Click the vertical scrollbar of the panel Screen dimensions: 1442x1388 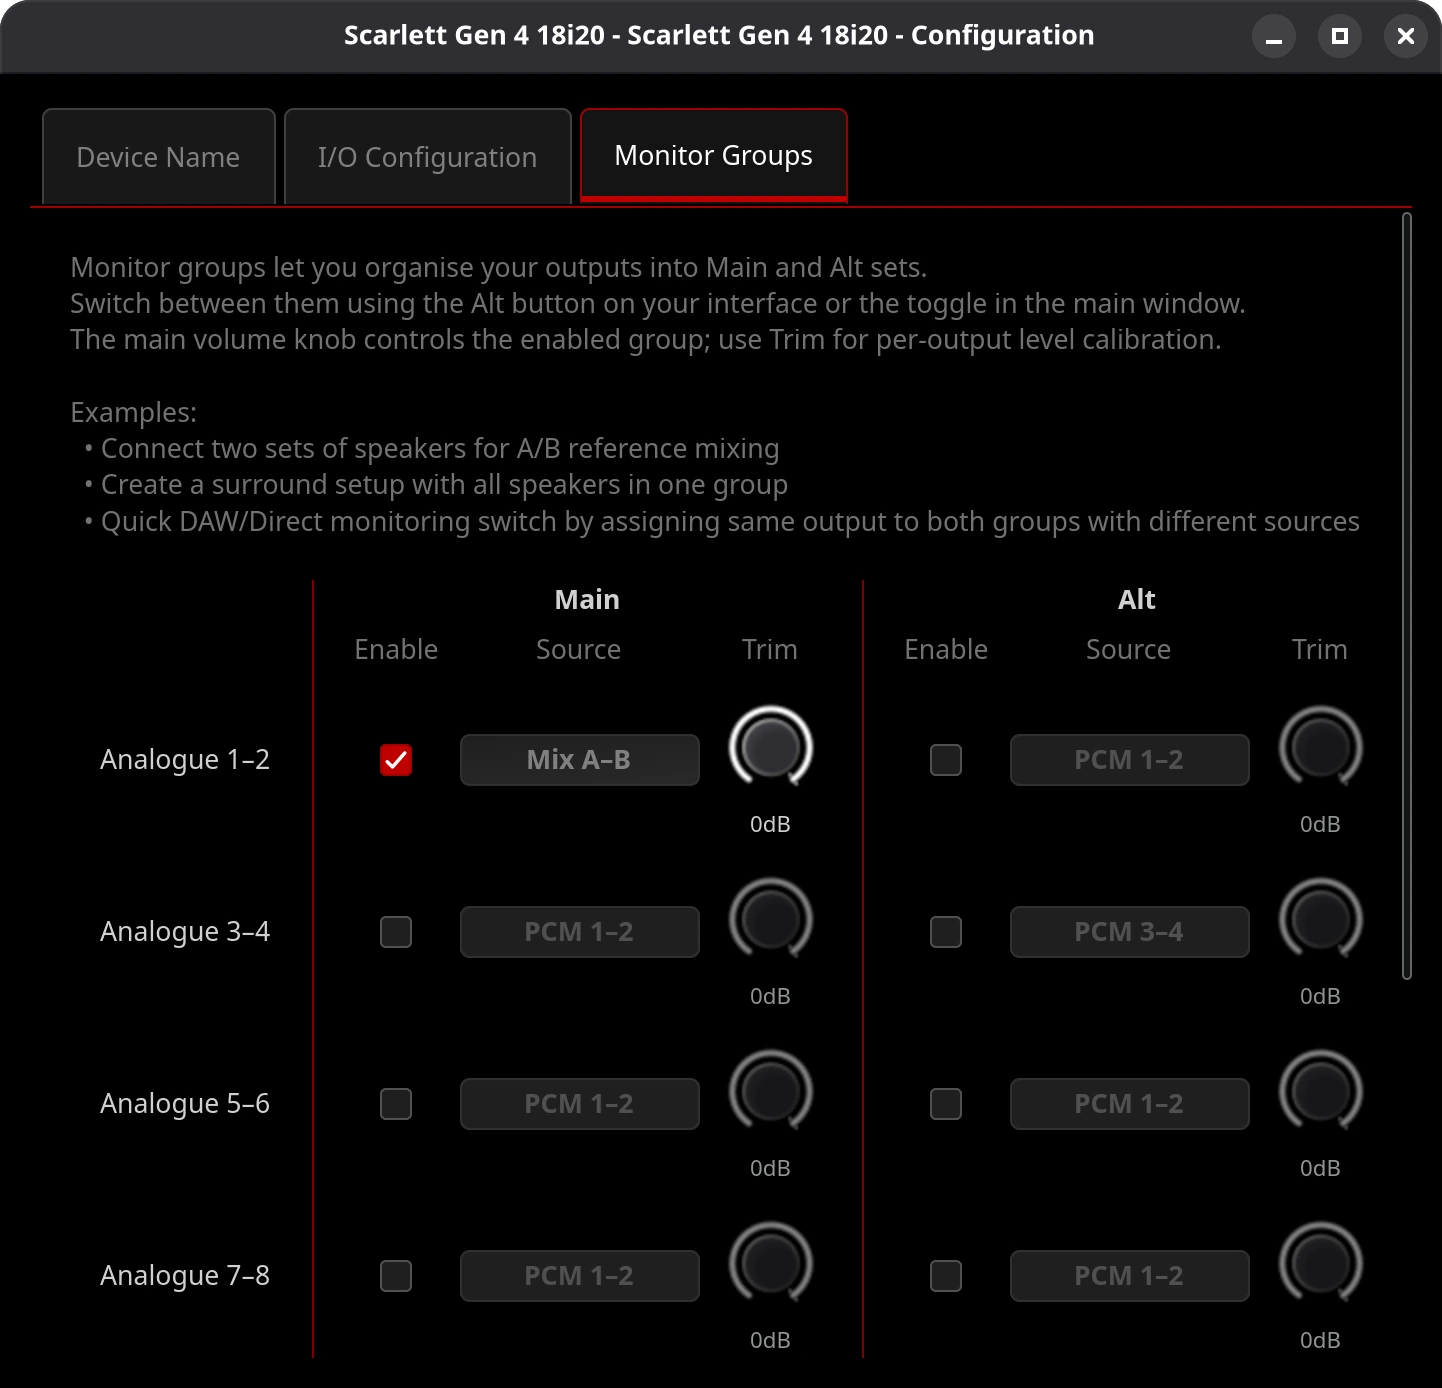coord(1407,596)
